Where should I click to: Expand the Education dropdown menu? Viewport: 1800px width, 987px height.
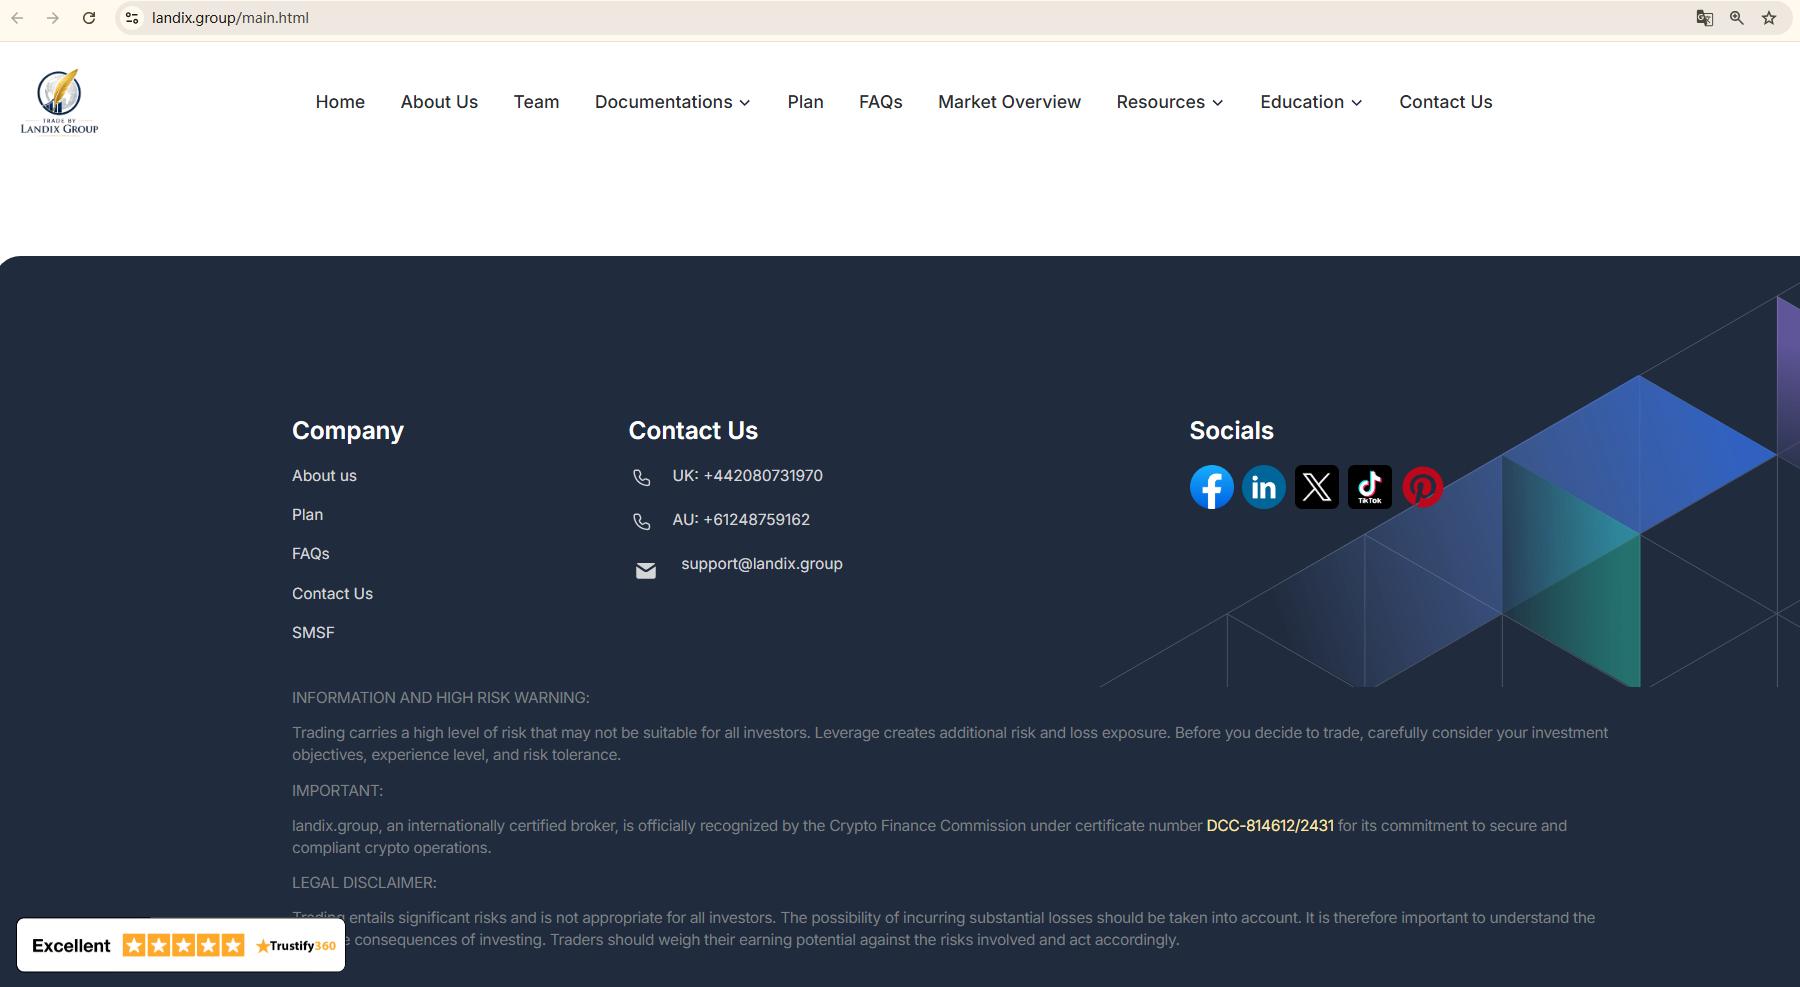[1311, 102]
